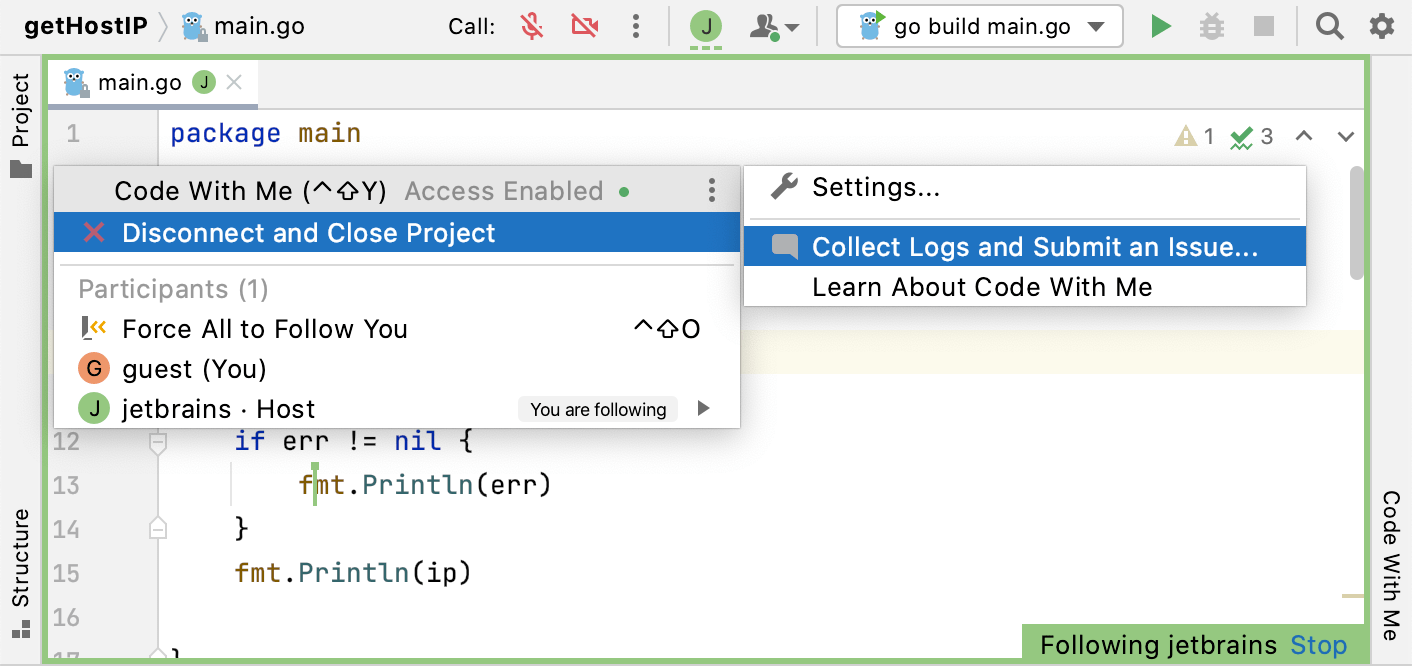Screen dimensions: 1412x666
Task: Expand the jetbrains Host submenu arrow
Action: point(704,408)
